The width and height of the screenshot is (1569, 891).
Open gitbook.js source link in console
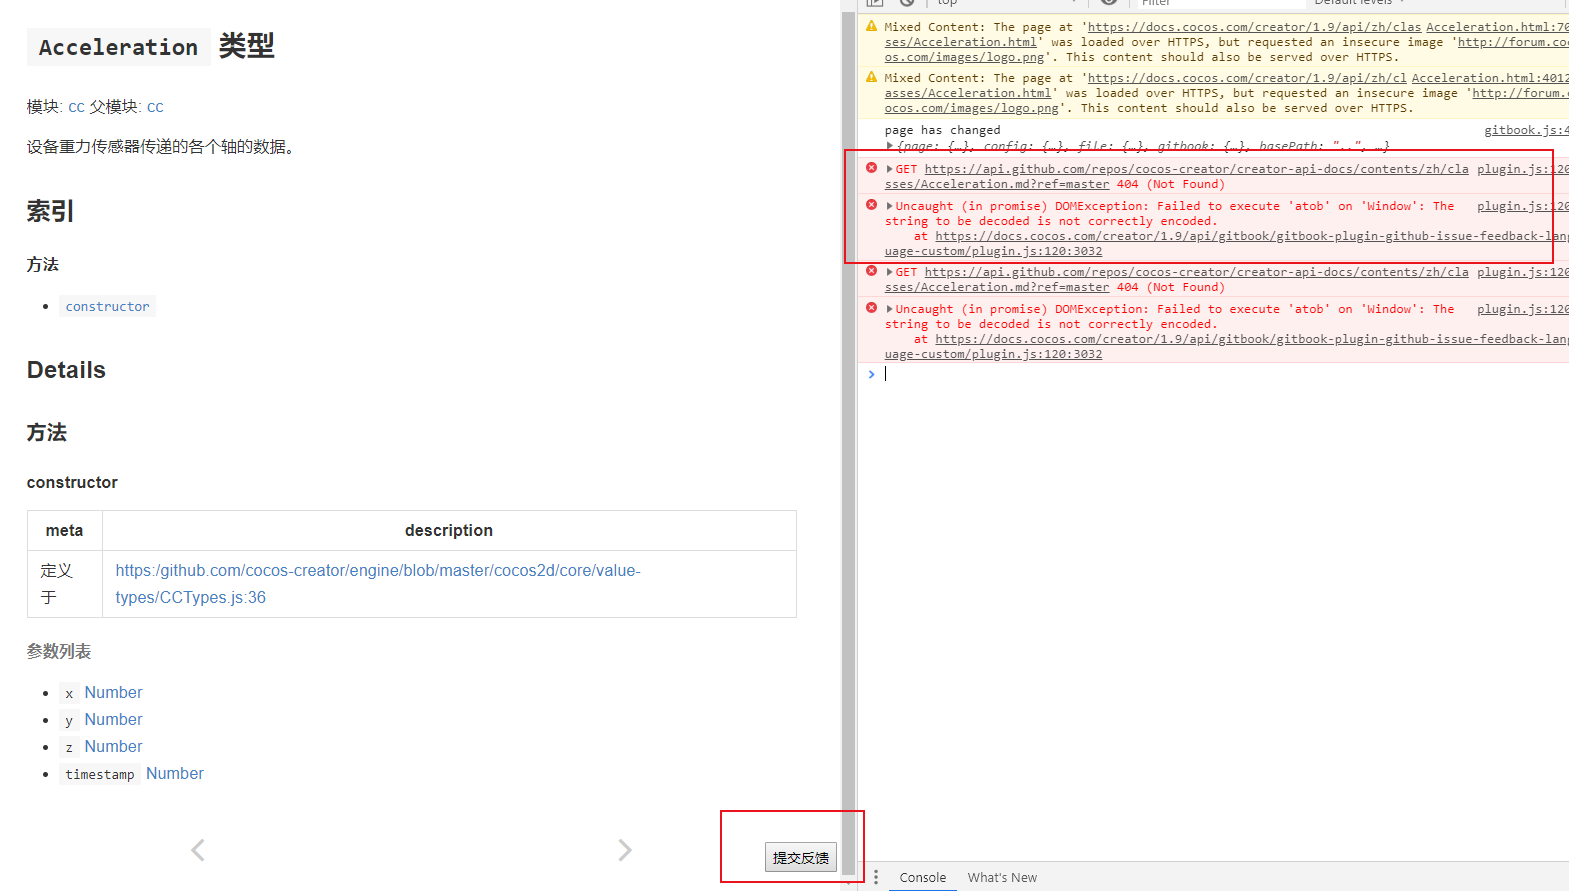(x=1526, y=130)
